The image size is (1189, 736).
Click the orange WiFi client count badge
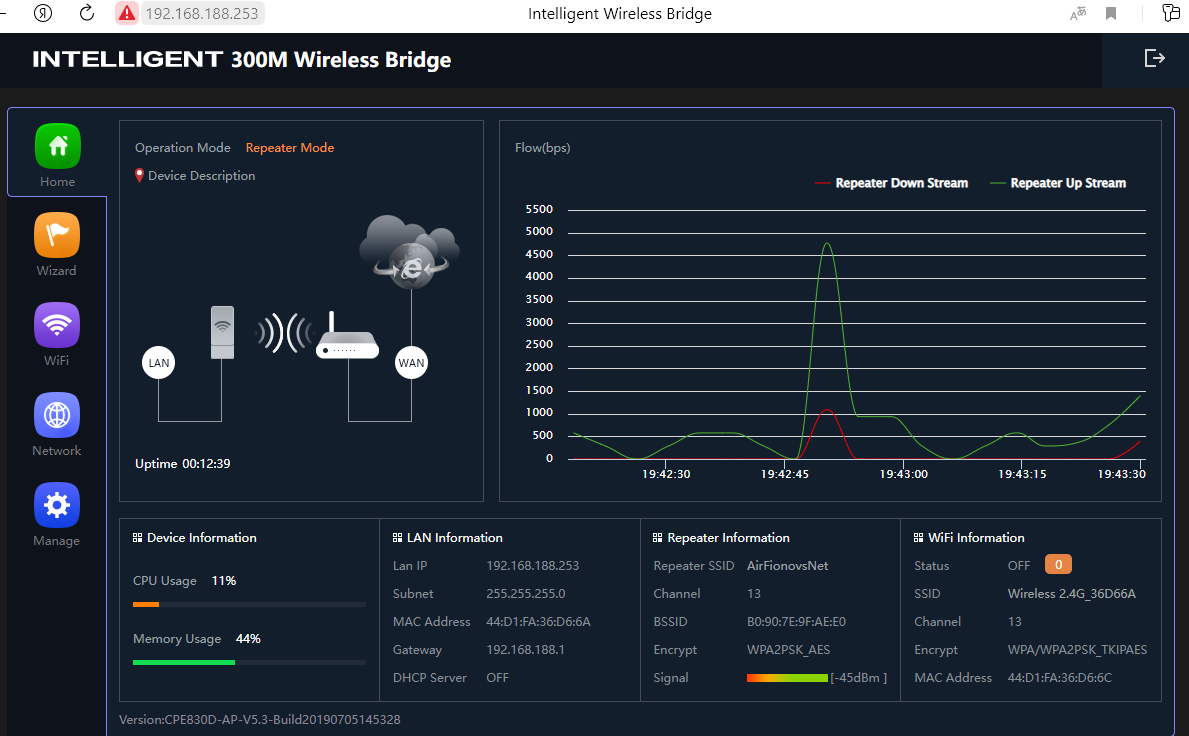tap(1058, 565)
